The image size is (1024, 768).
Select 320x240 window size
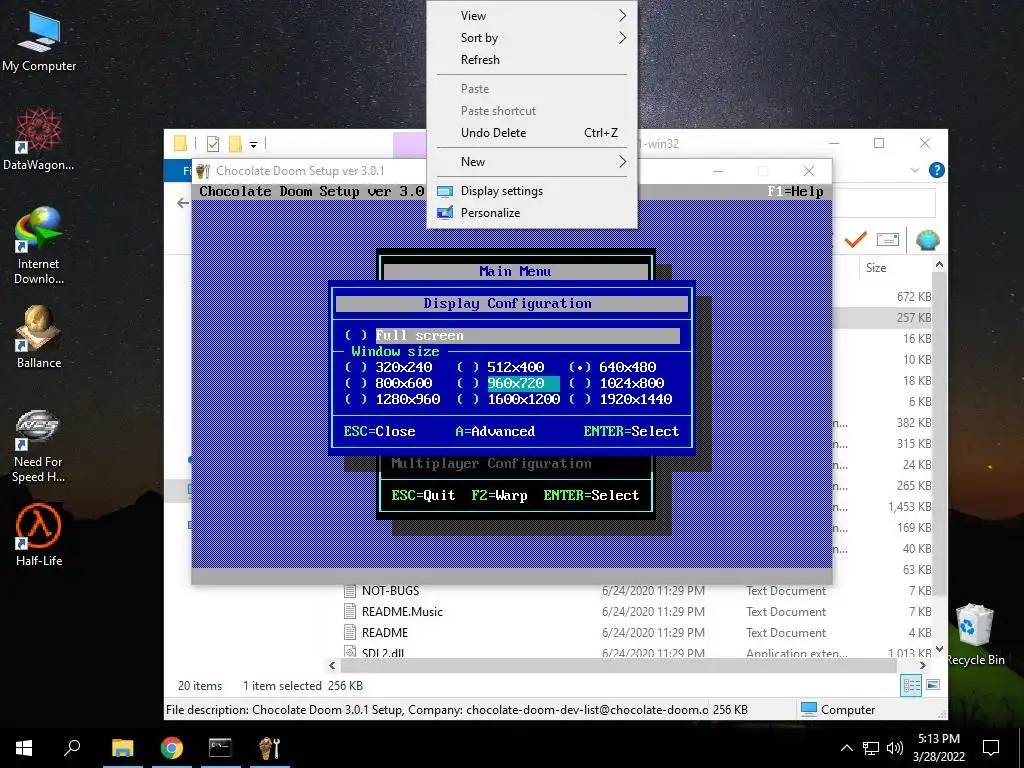389,367
